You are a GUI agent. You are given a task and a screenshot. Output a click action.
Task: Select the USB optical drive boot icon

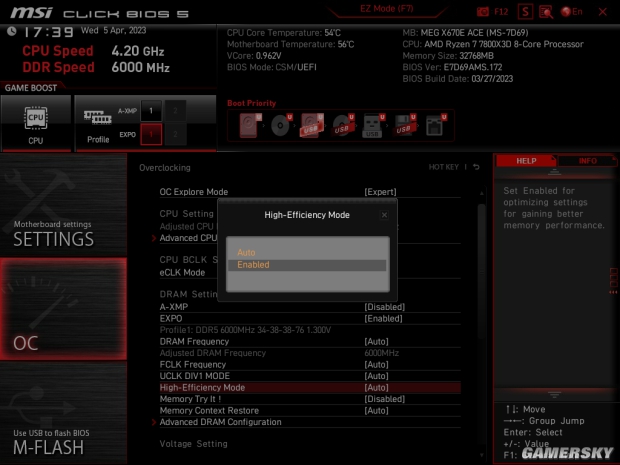(343, 125)
